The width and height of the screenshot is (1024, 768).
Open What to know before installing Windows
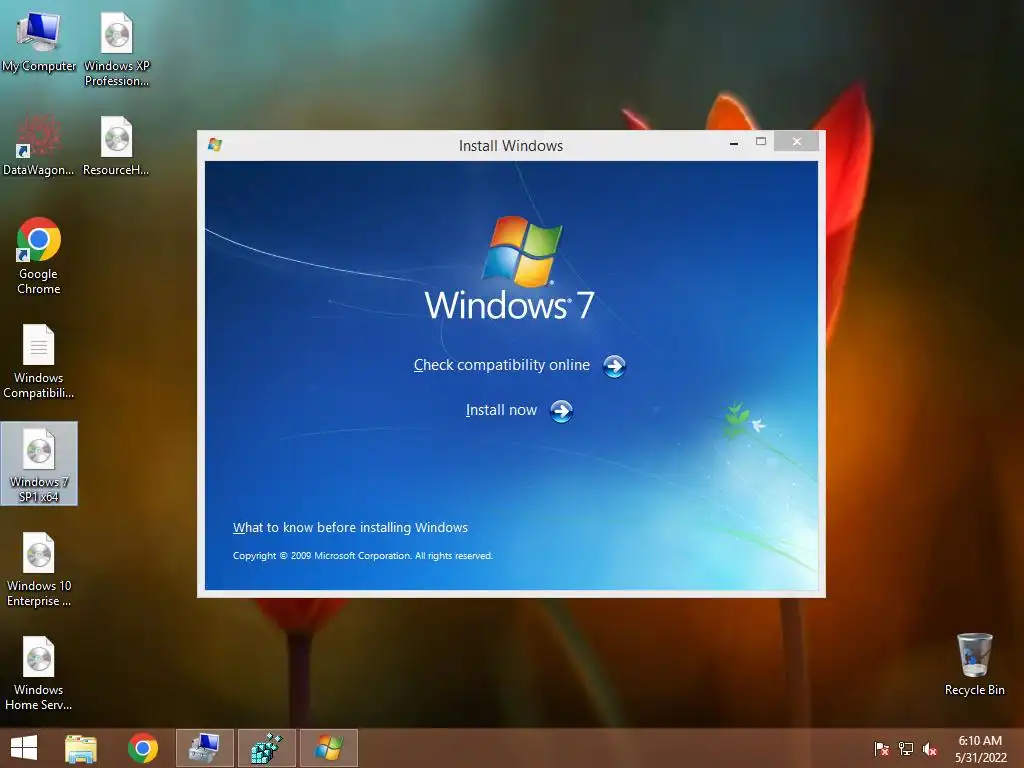[351, 528]
